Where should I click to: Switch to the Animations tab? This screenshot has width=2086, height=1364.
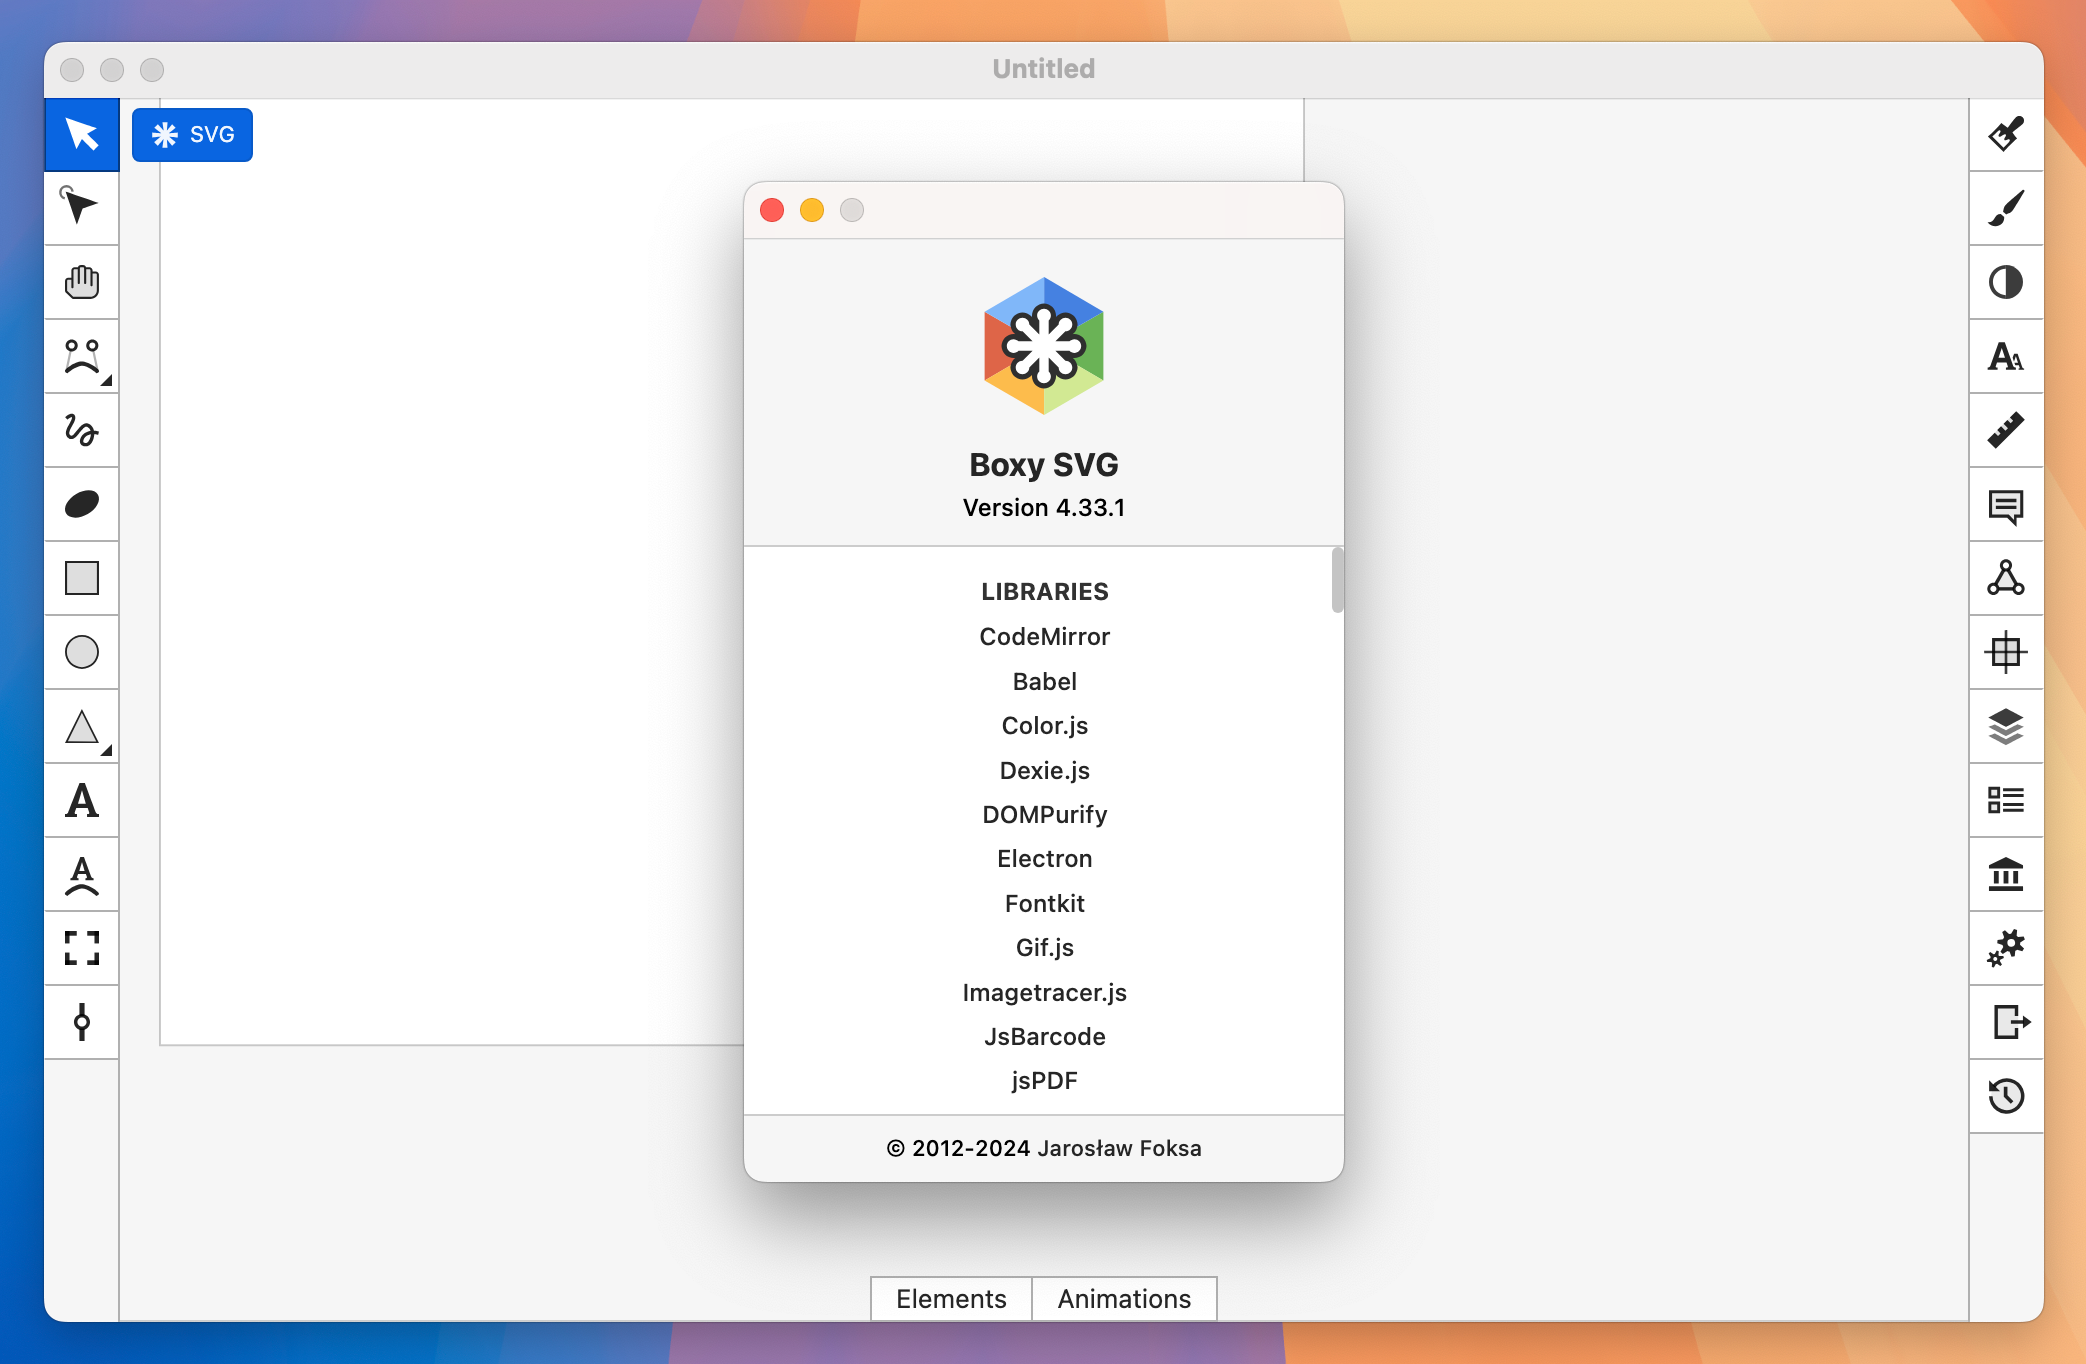point(1124,1299)
